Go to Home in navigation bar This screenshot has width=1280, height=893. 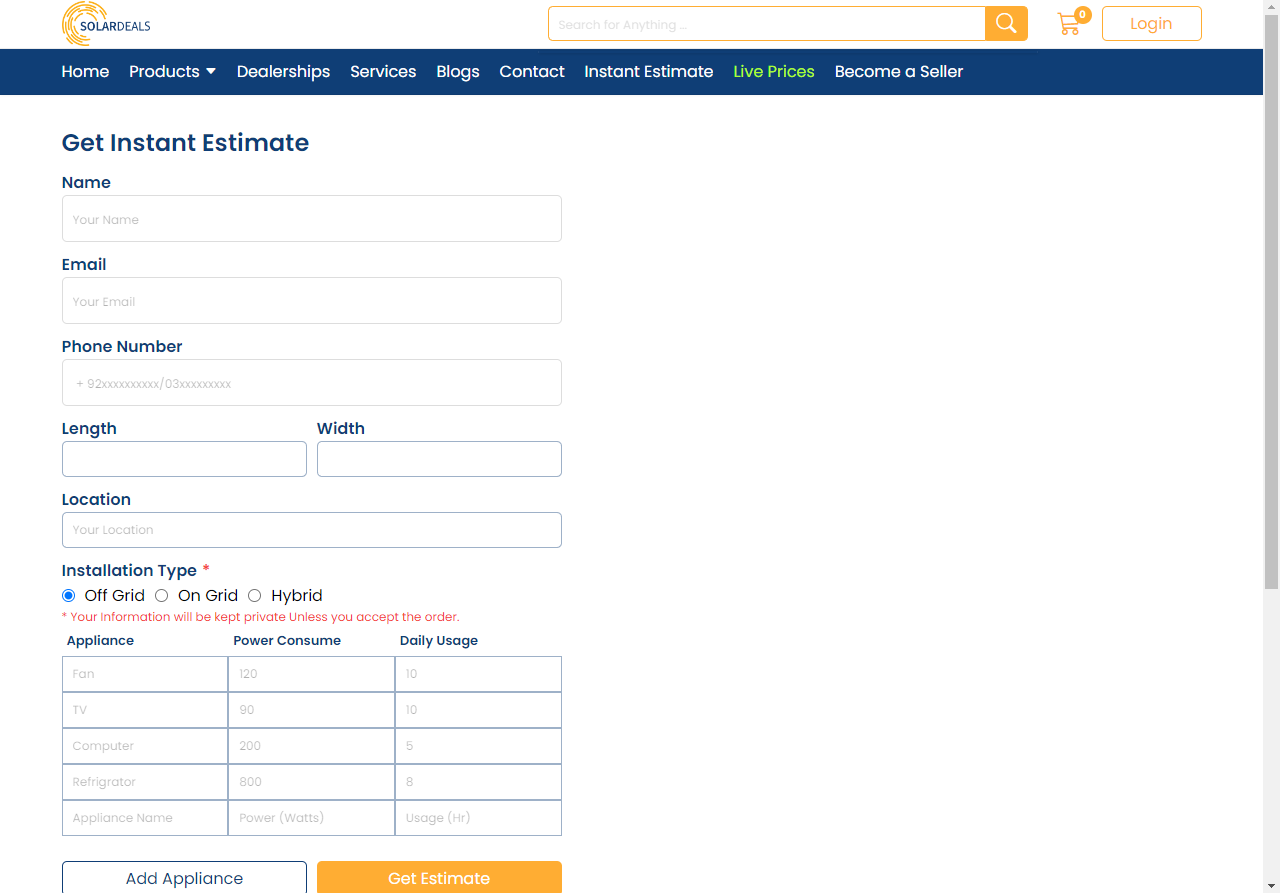(85, 72)
